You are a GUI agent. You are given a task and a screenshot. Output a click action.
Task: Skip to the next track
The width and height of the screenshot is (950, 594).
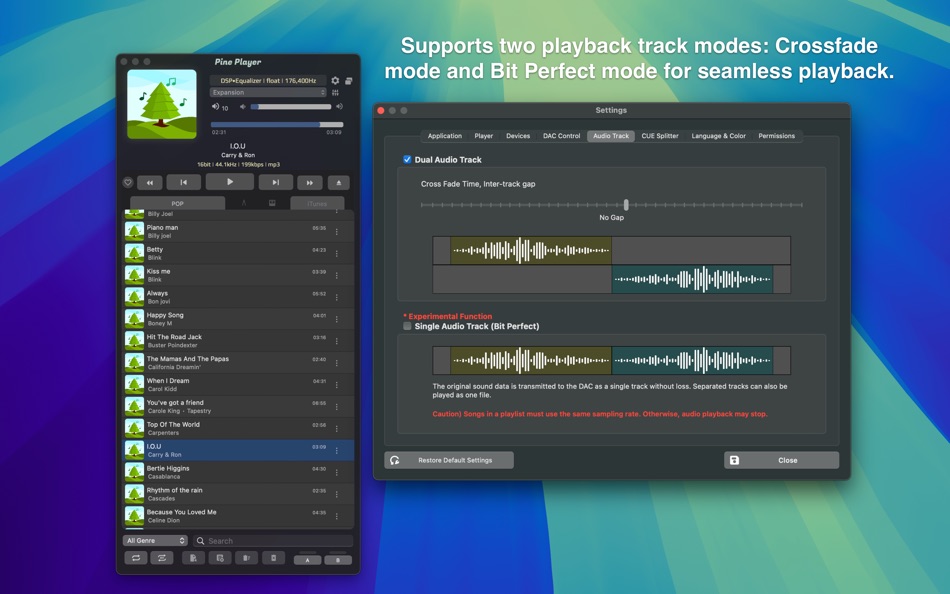(276, 182)
